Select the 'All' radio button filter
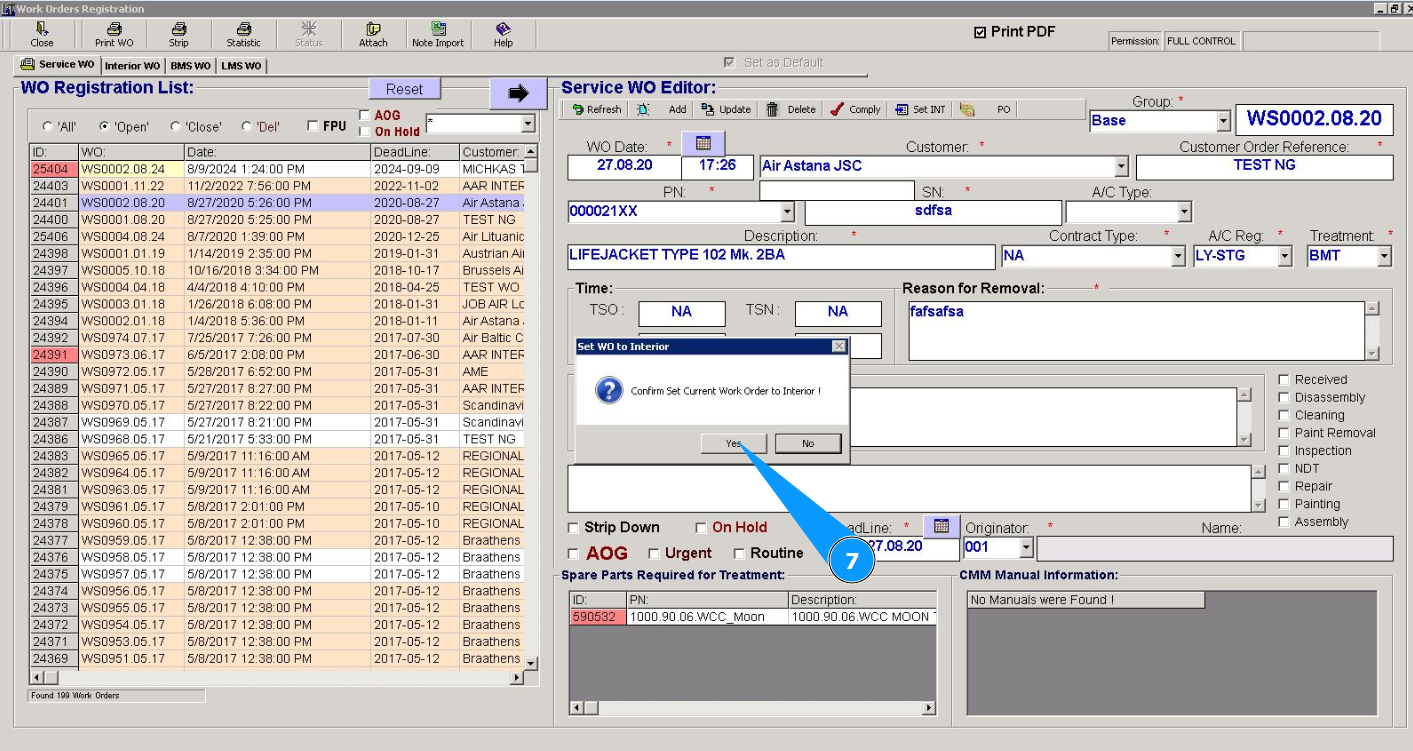Image resolution: width=1413 pixels, height=751 pixels. [48, 127]
